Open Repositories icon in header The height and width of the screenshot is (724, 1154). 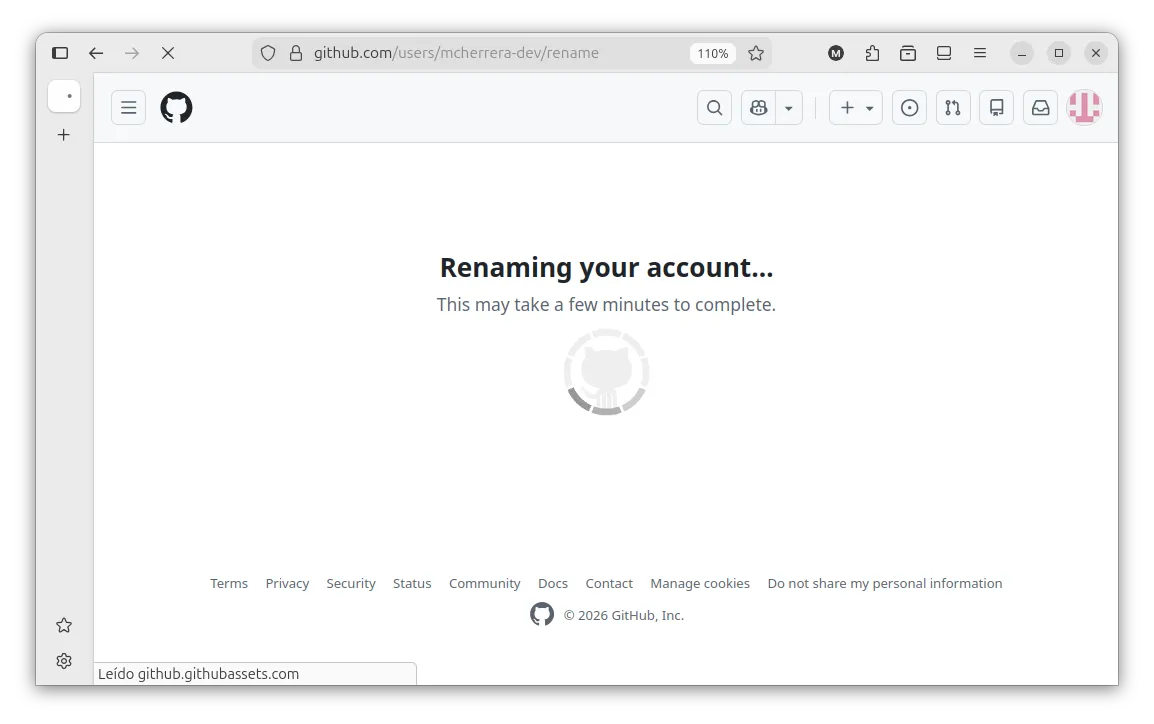[x=996, y=108]
